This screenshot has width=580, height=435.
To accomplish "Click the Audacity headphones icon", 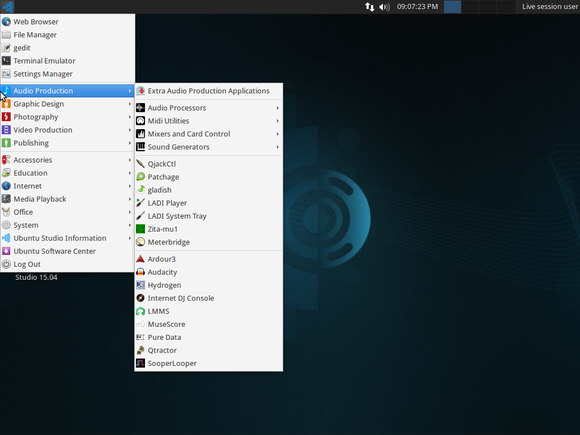I will pyautogui.click(x=140, y=272).
